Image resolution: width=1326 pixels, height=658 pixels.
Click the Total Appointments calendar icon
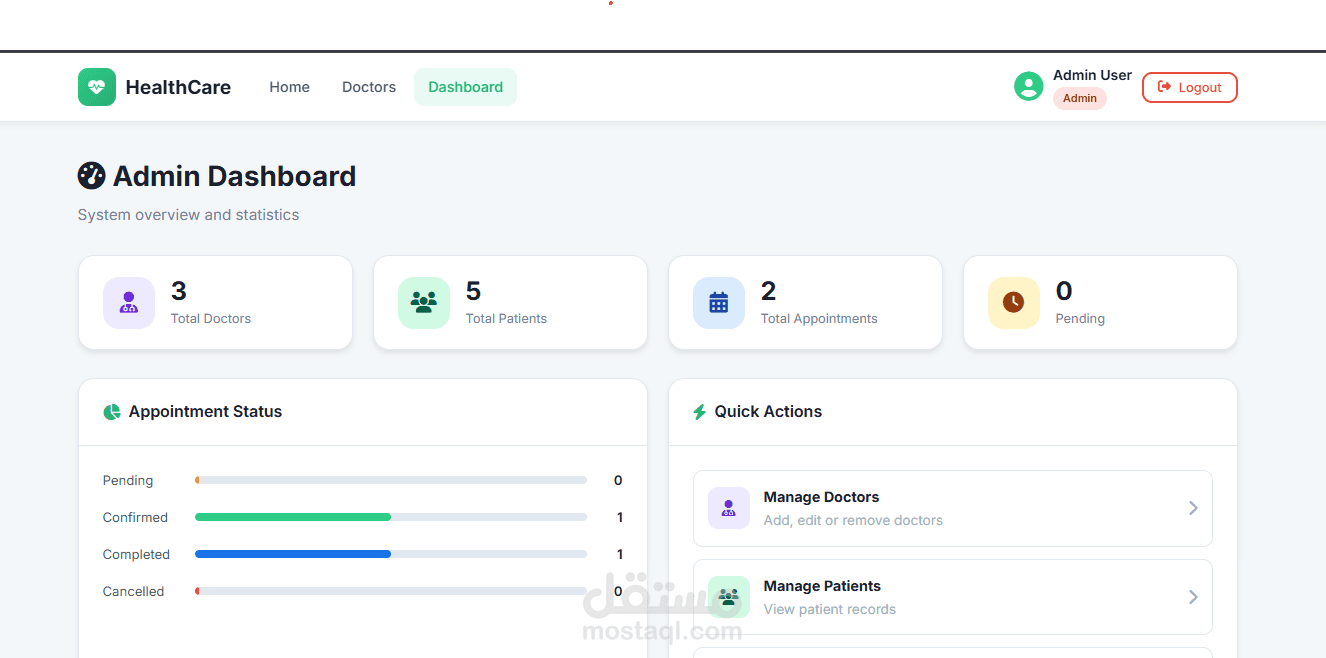pyautogui.click(x=719, y=303)
